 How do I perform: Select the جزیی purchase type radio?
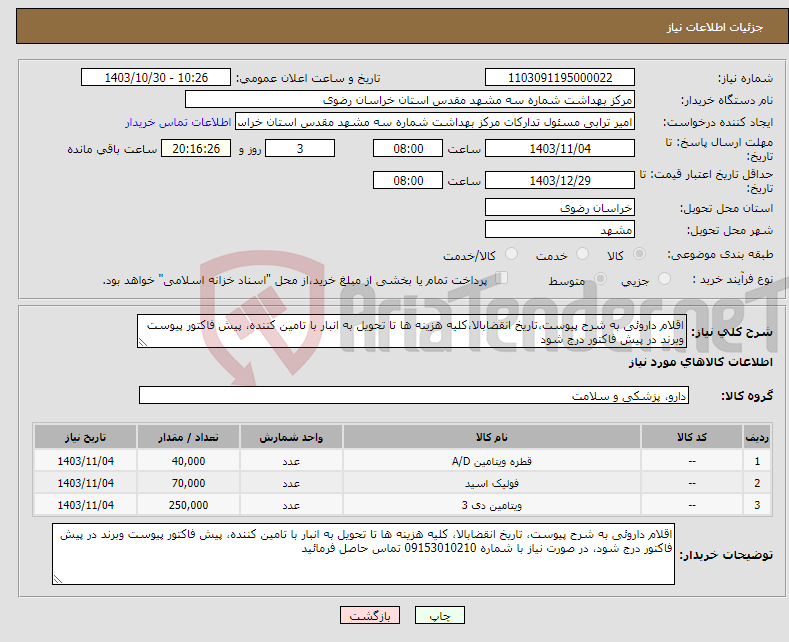(x=664, y=279)
